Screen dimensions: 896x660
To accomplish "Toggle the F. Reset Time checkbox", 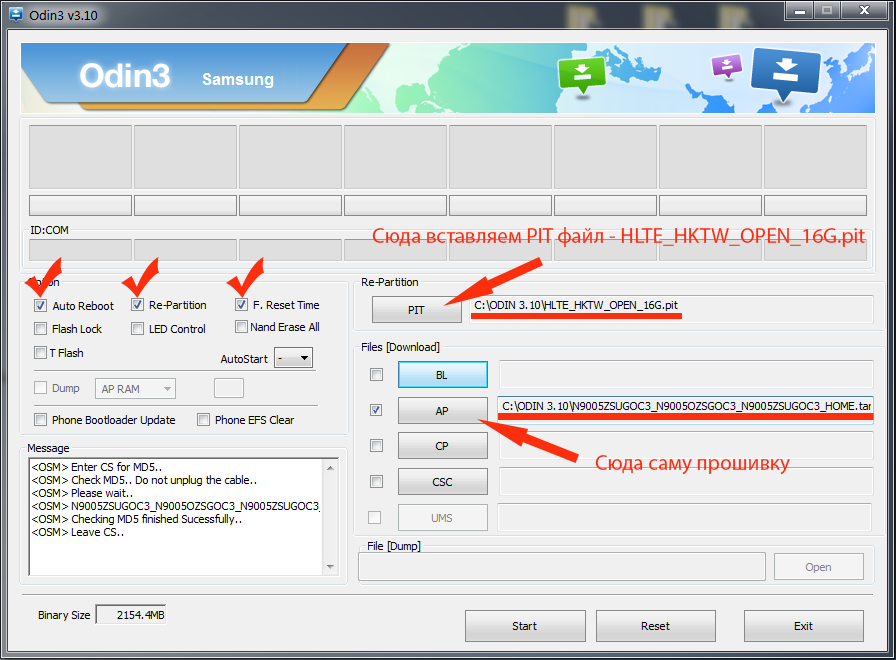I will coord(242,304).
